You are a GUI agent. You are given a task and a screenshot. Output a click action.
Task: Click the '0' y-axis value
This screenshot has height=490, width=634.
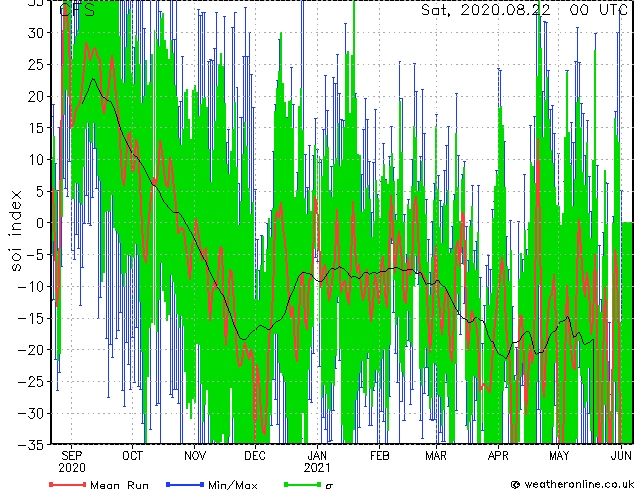[x=40, y=223]
